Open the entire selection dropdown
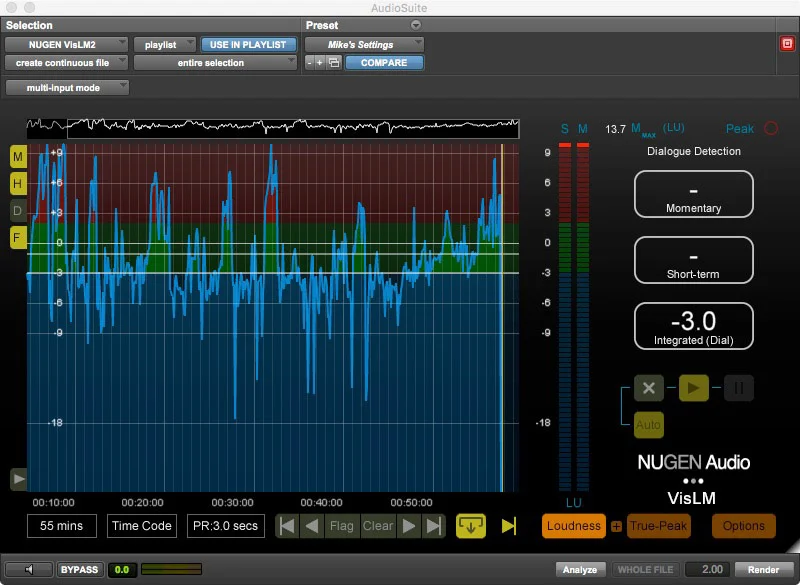This screenshot has width=800, height=585. pyautogui.click(x=215, y=63)
